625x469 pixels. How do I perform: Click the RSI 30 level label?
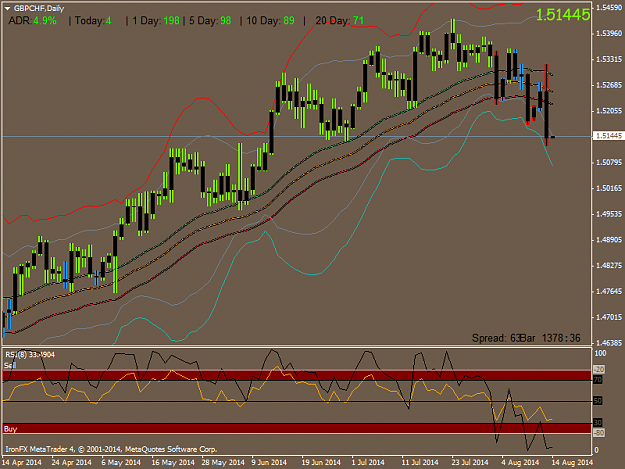pos(597,422)
